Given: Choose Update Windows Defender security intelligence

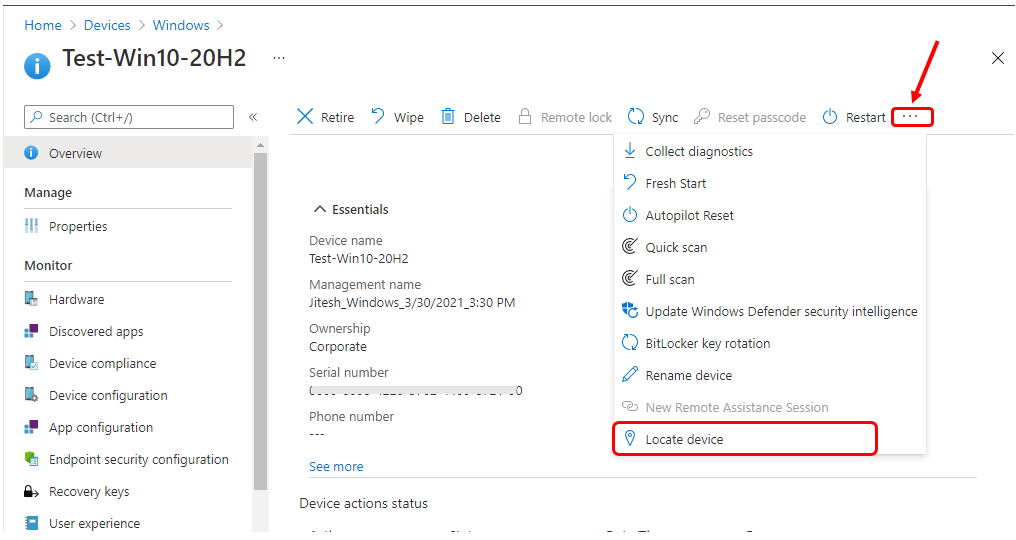Looking at the screenshot, I should tap(770, 311).
